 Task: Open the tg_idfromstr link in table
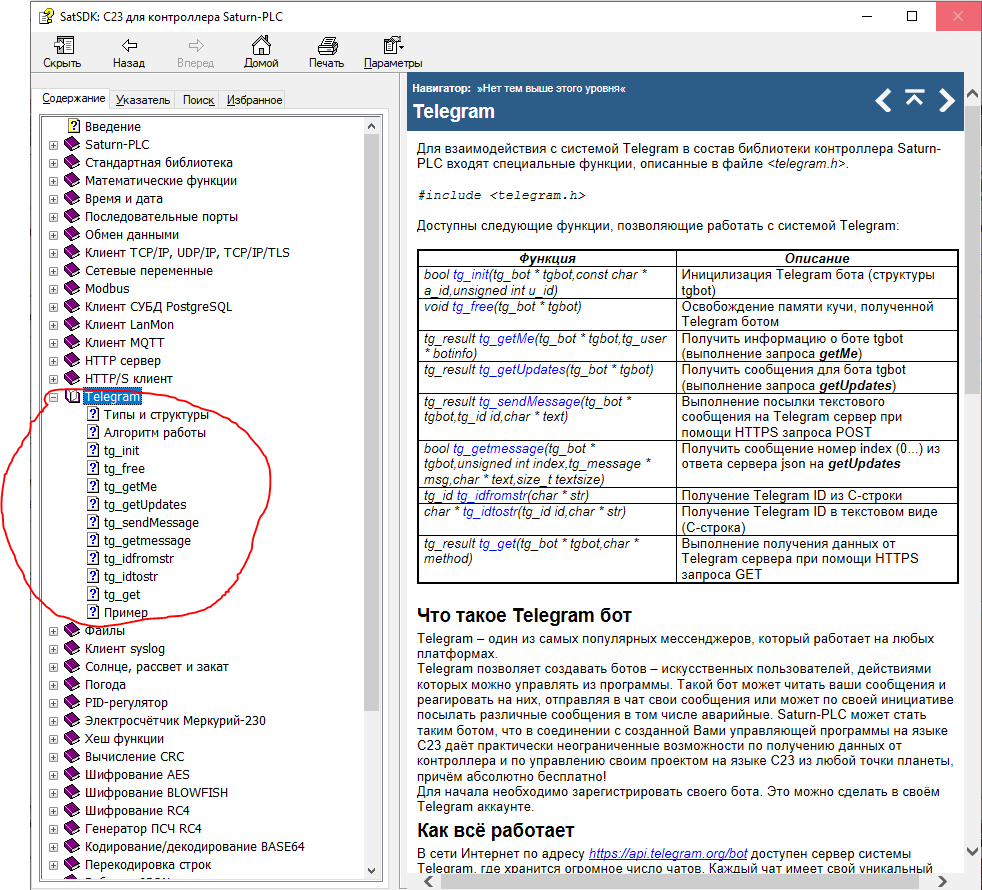pyautogui.click(x=492, y=496)
